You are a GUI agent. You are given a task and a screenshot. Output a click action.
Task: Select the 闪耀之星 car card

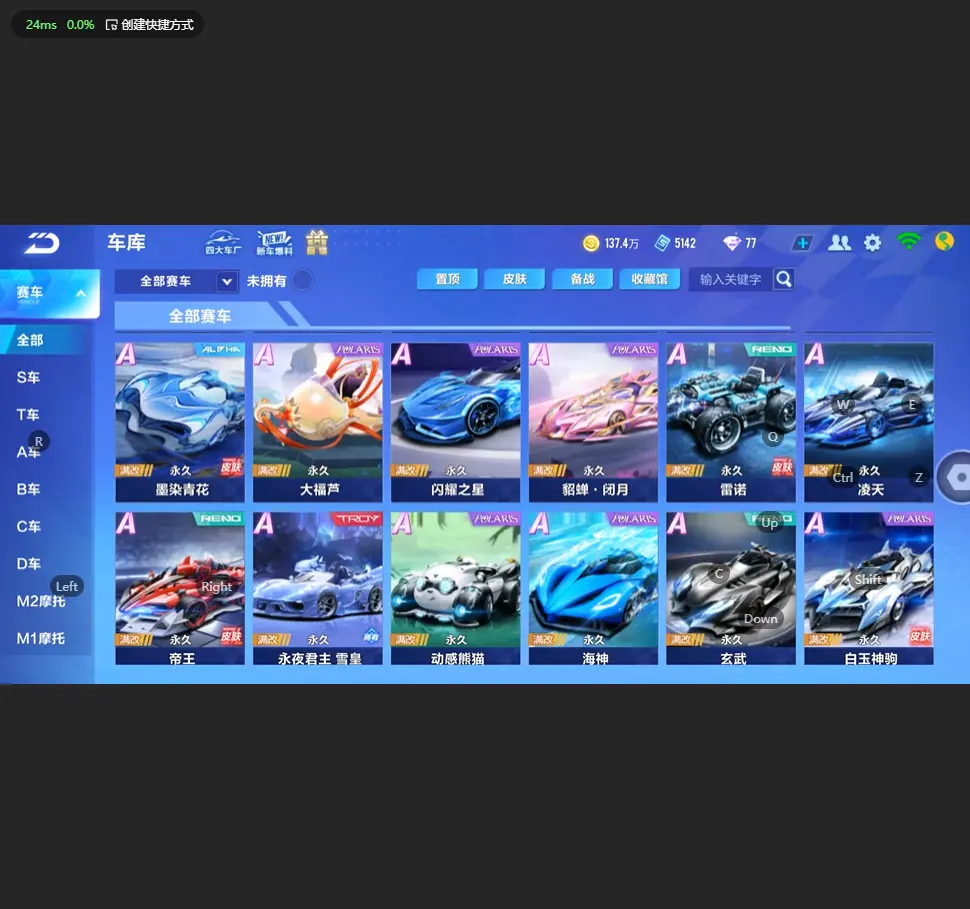click(x=455, y=422)
